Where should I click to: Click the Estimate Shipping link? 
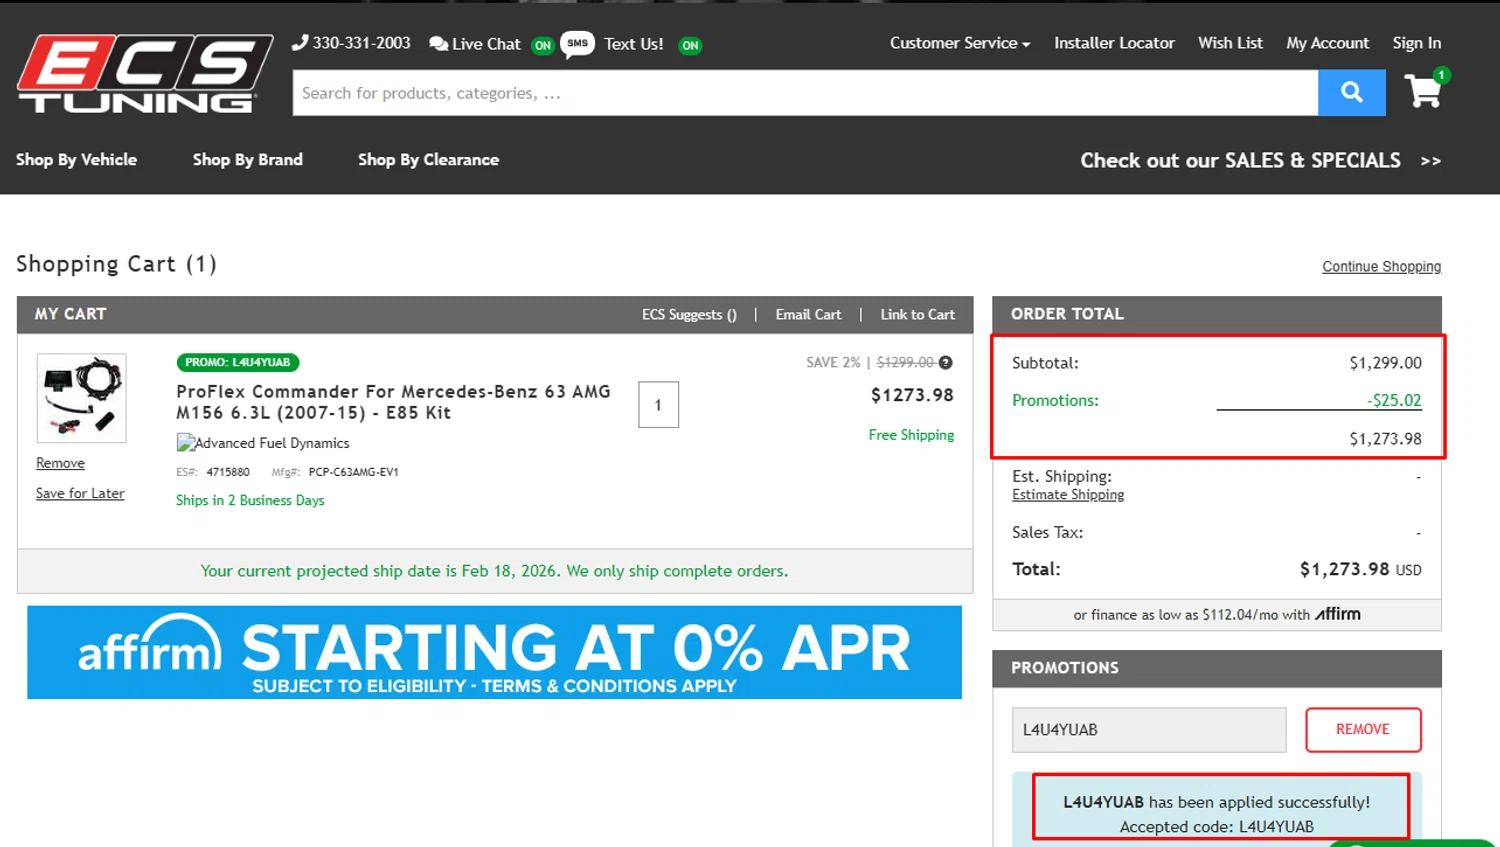pyautogui.click(x=1068, y=495)
